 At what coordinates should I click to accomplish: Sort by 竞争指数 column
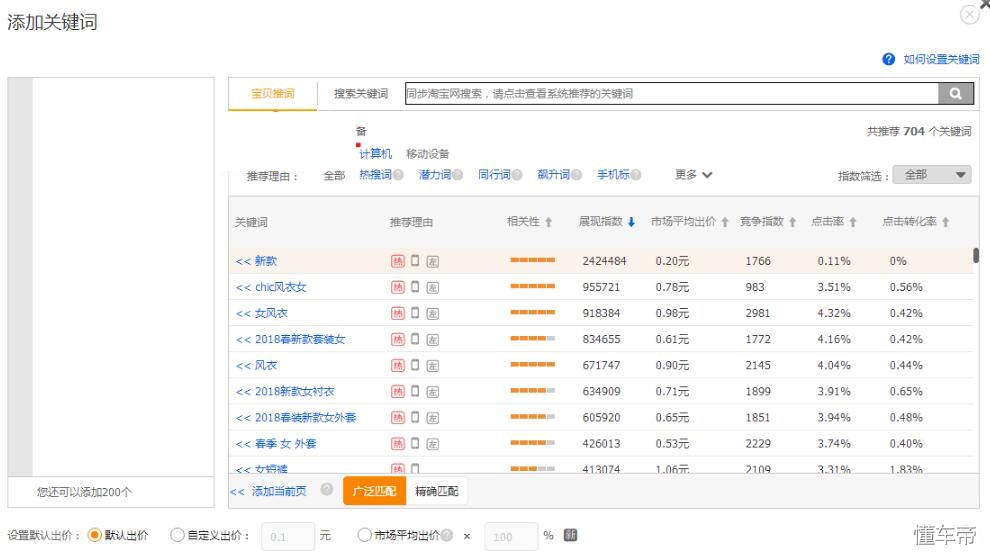click(768, 222)
